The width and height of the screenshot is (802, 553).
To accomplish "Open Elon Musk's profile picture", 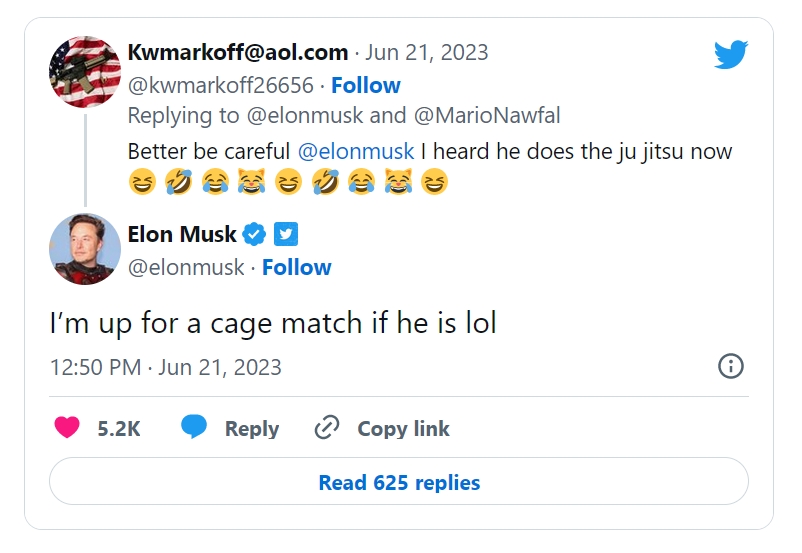I will coord(85,248).
